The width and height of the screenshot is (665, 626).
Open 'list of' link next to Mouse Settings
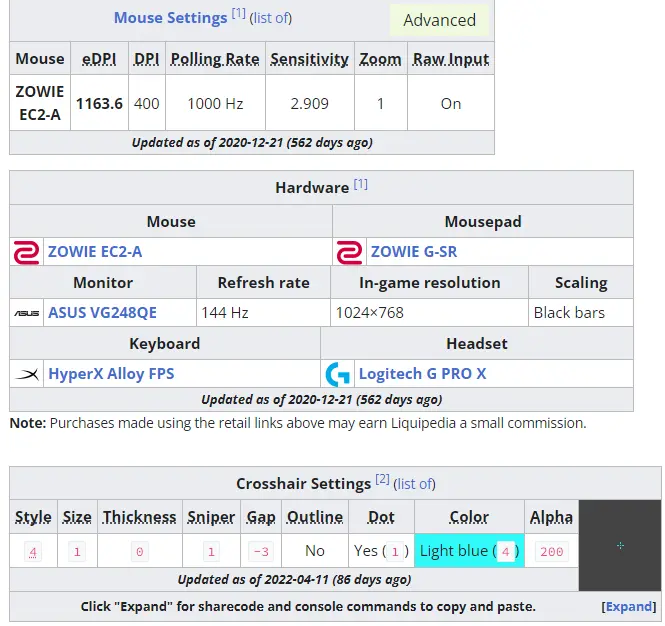click(x=271, y=18)
